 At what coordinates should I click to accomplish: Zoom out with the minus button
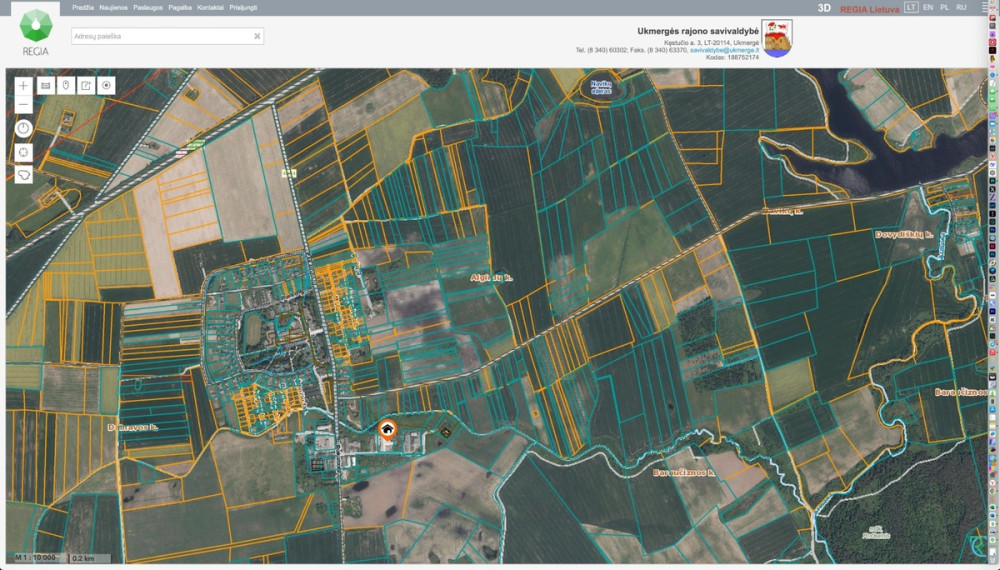24,104
